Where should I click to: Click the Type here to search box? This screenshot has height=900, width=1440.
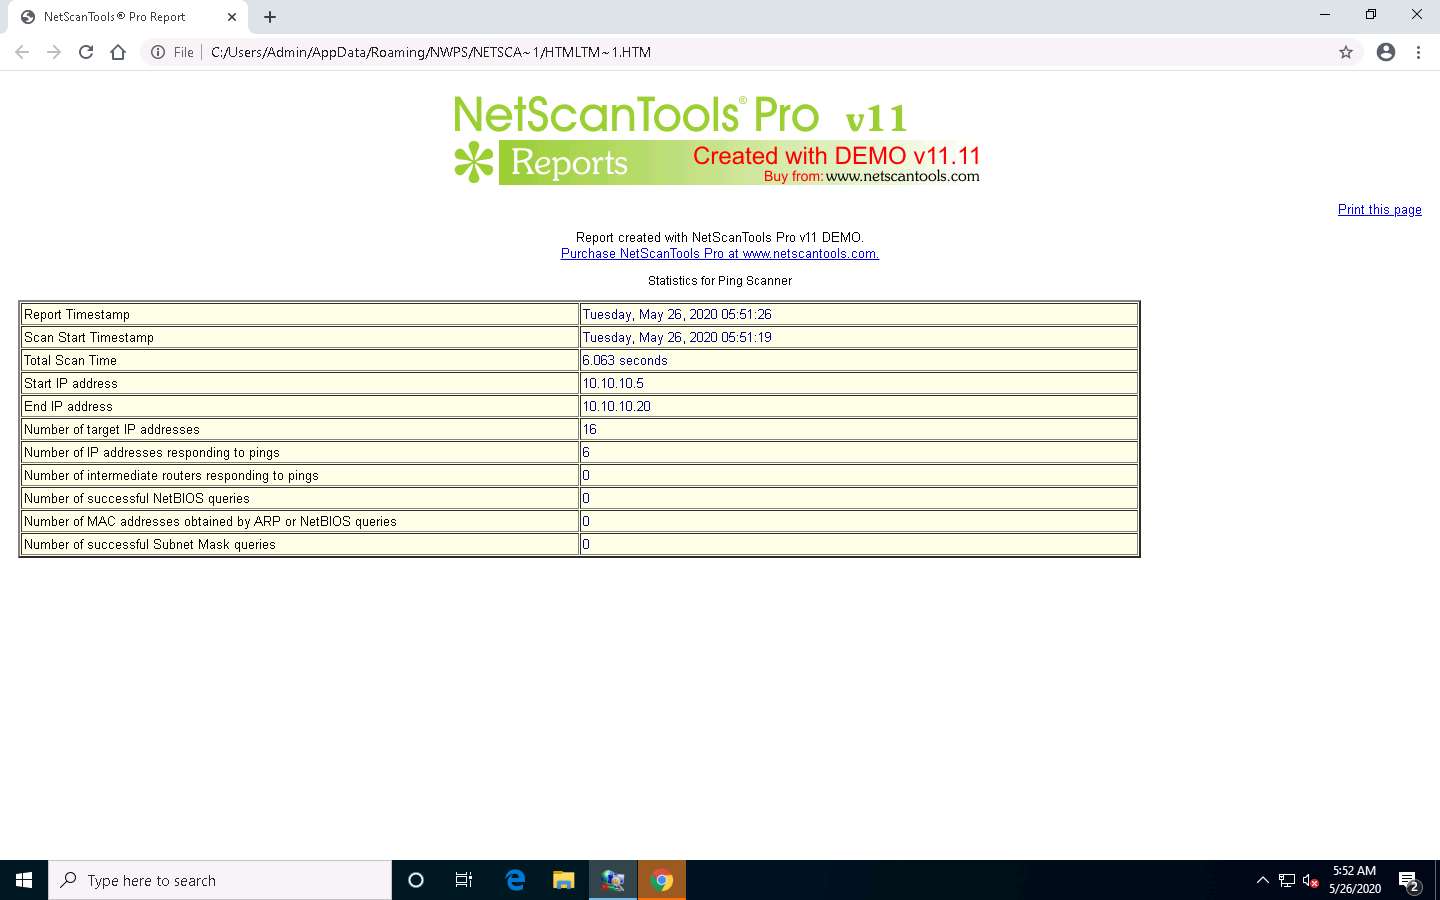coord(220,880)
